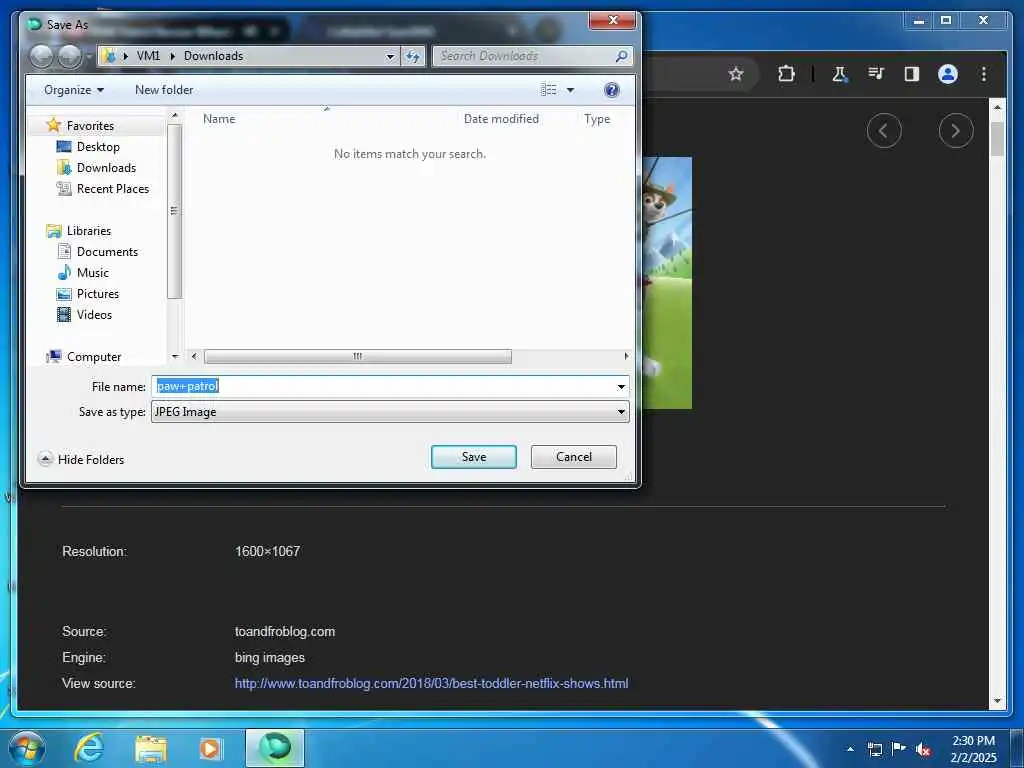Open the Windows Start menu

(27, 748)
